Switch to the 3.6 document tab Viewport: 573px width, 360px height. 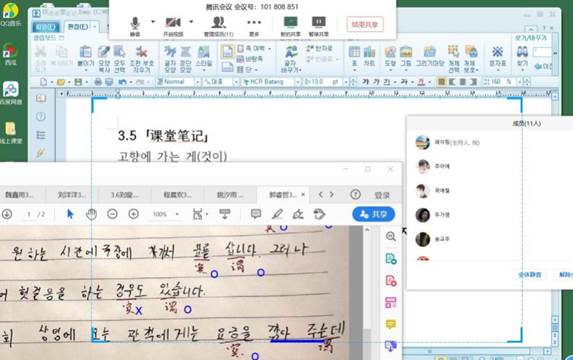point(125,195)
